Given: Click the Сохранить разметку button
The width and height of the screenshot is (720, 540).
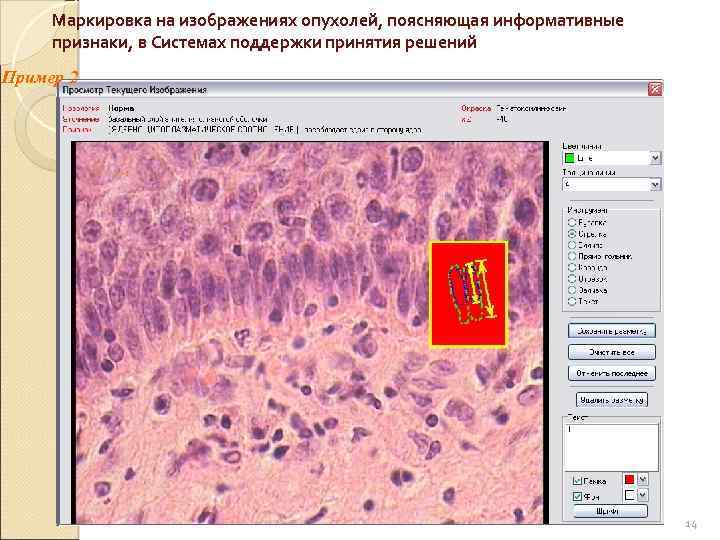Looking at the screenshot, I should (612, 331).
